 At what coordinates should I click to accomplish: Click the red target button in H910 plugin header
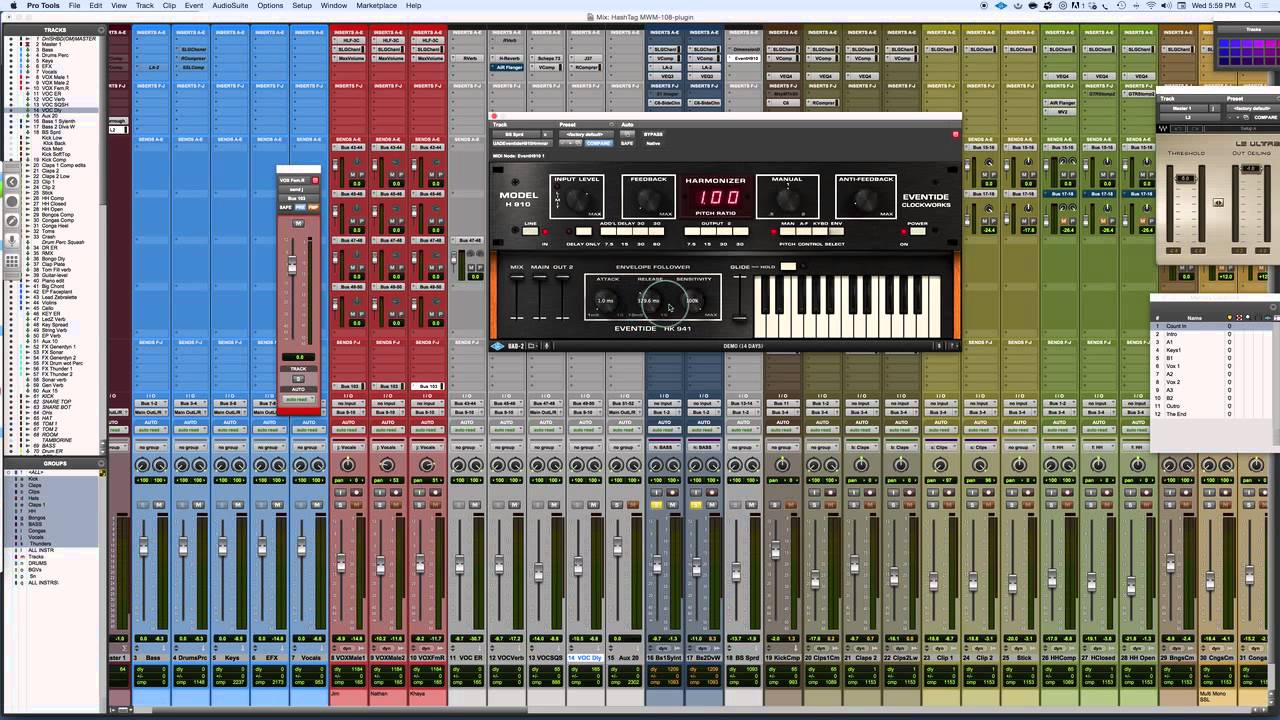[x=955, y=134]
